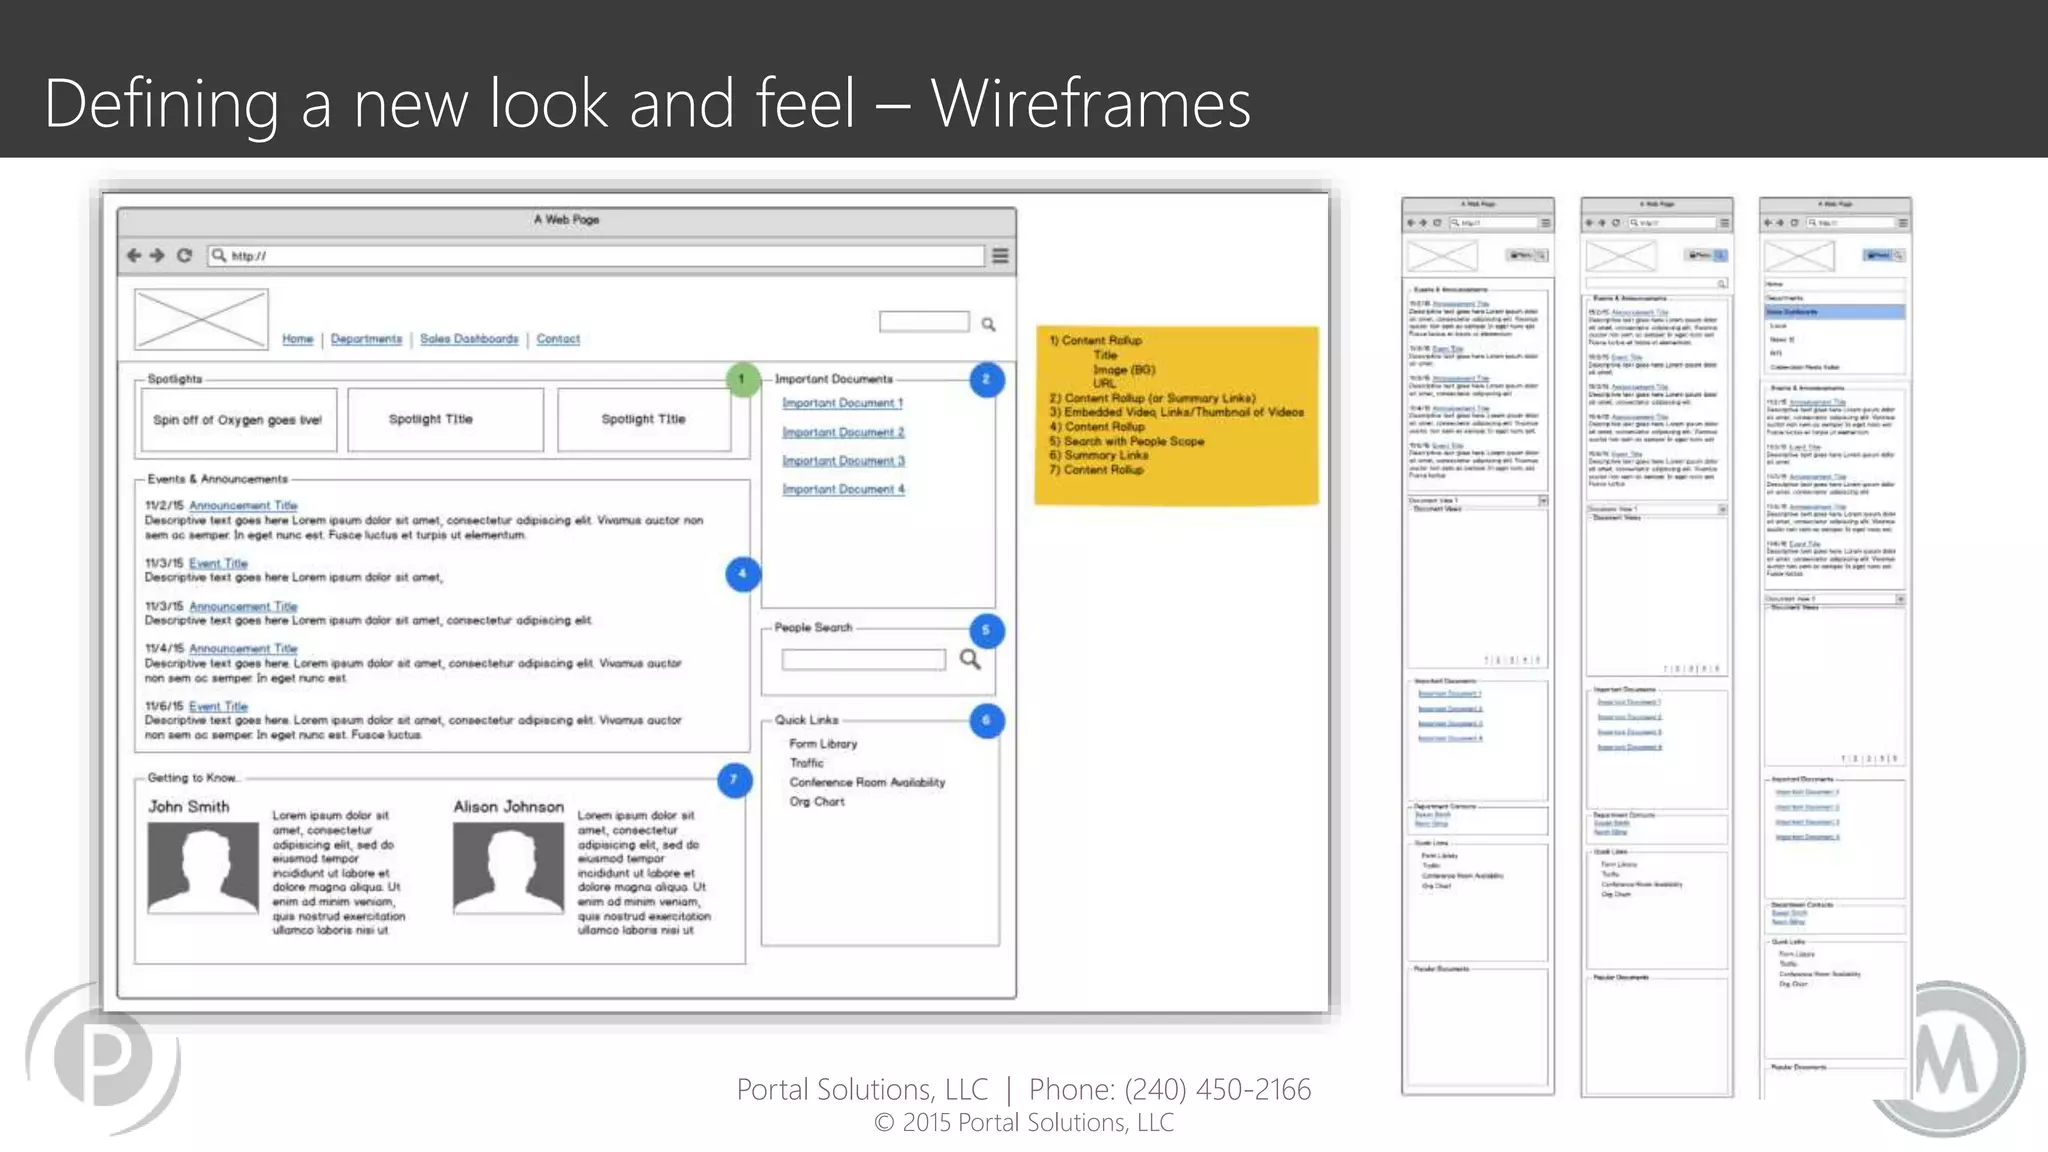The height and width of the screenshot is (1152, 2048).
Task: Open the Important Document 4 link
Action: [x=843, y=489]
